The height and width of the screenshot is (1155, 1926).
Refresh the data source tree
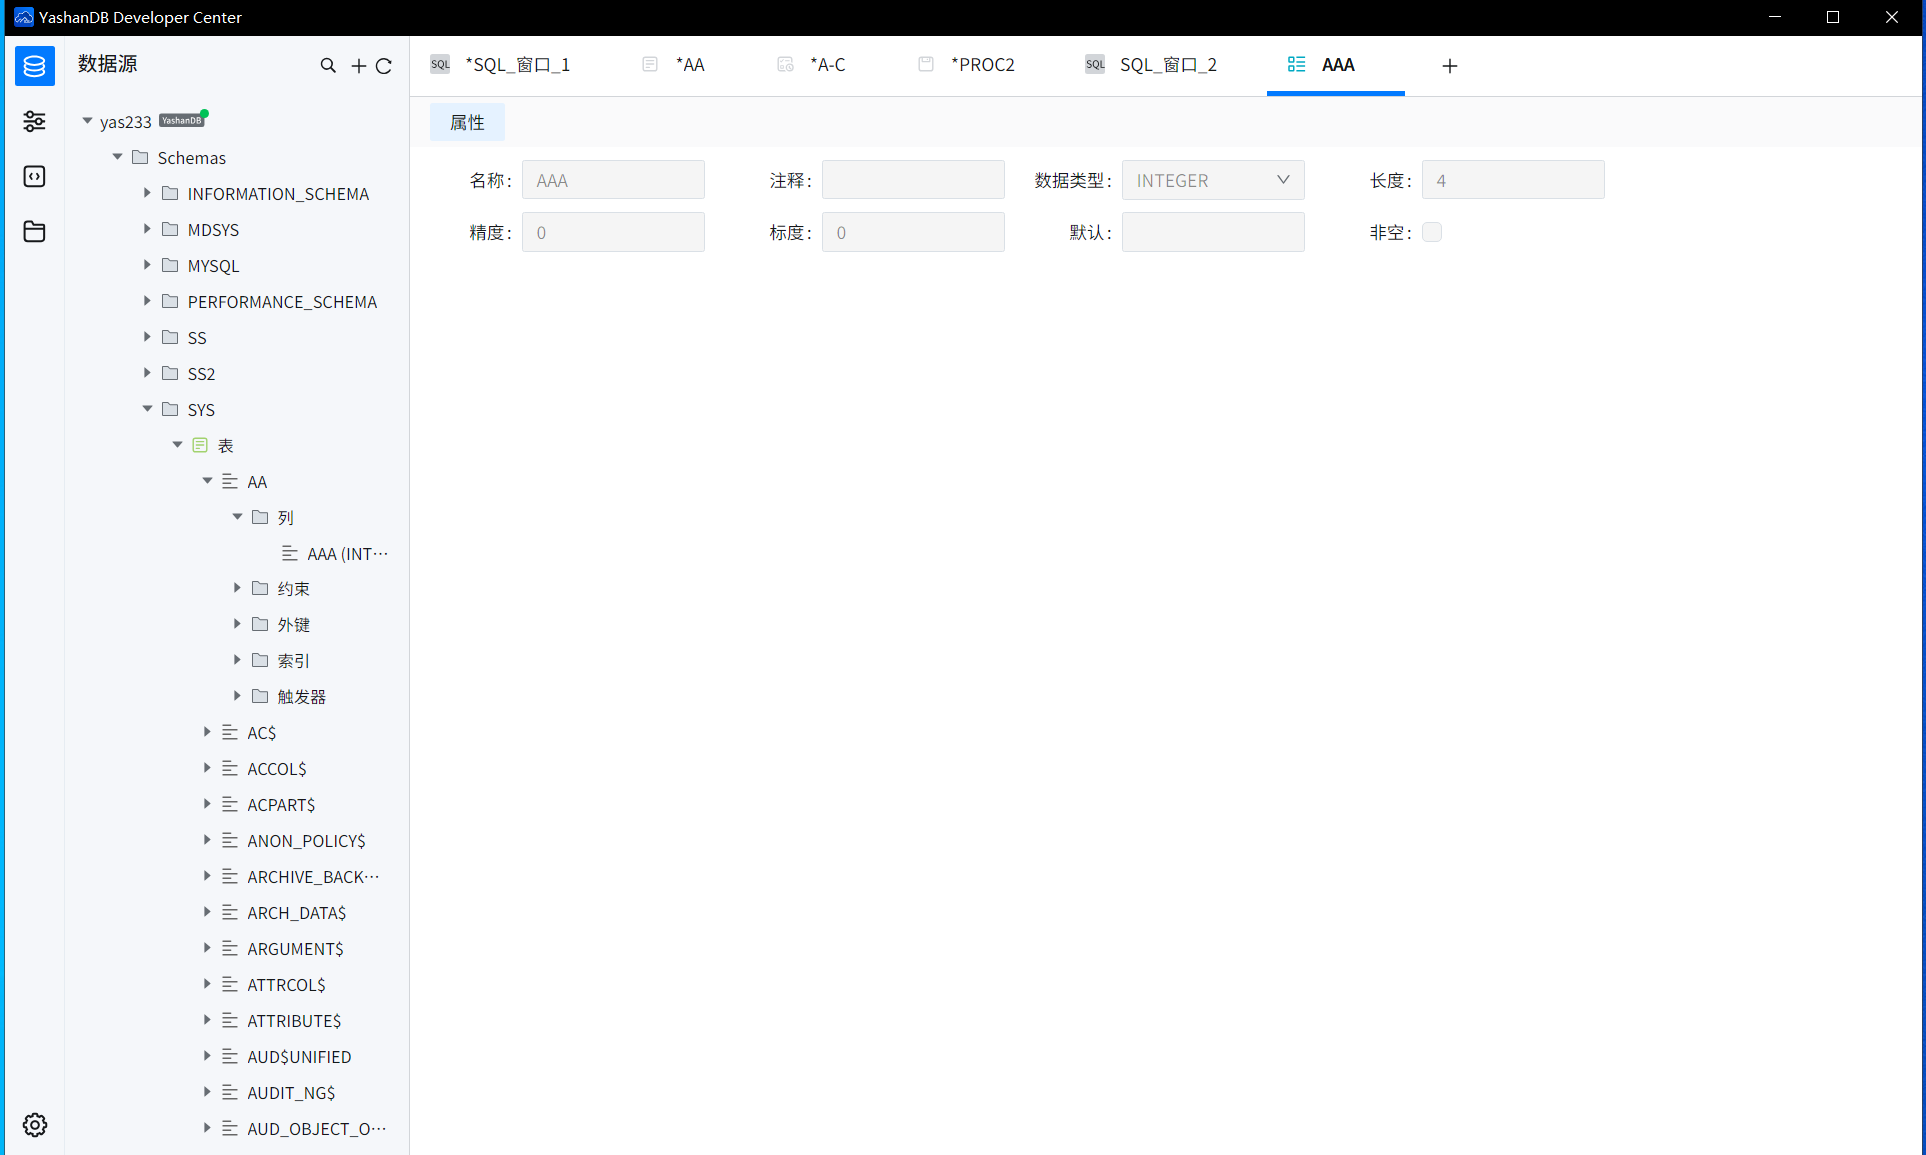click(384, 66)
